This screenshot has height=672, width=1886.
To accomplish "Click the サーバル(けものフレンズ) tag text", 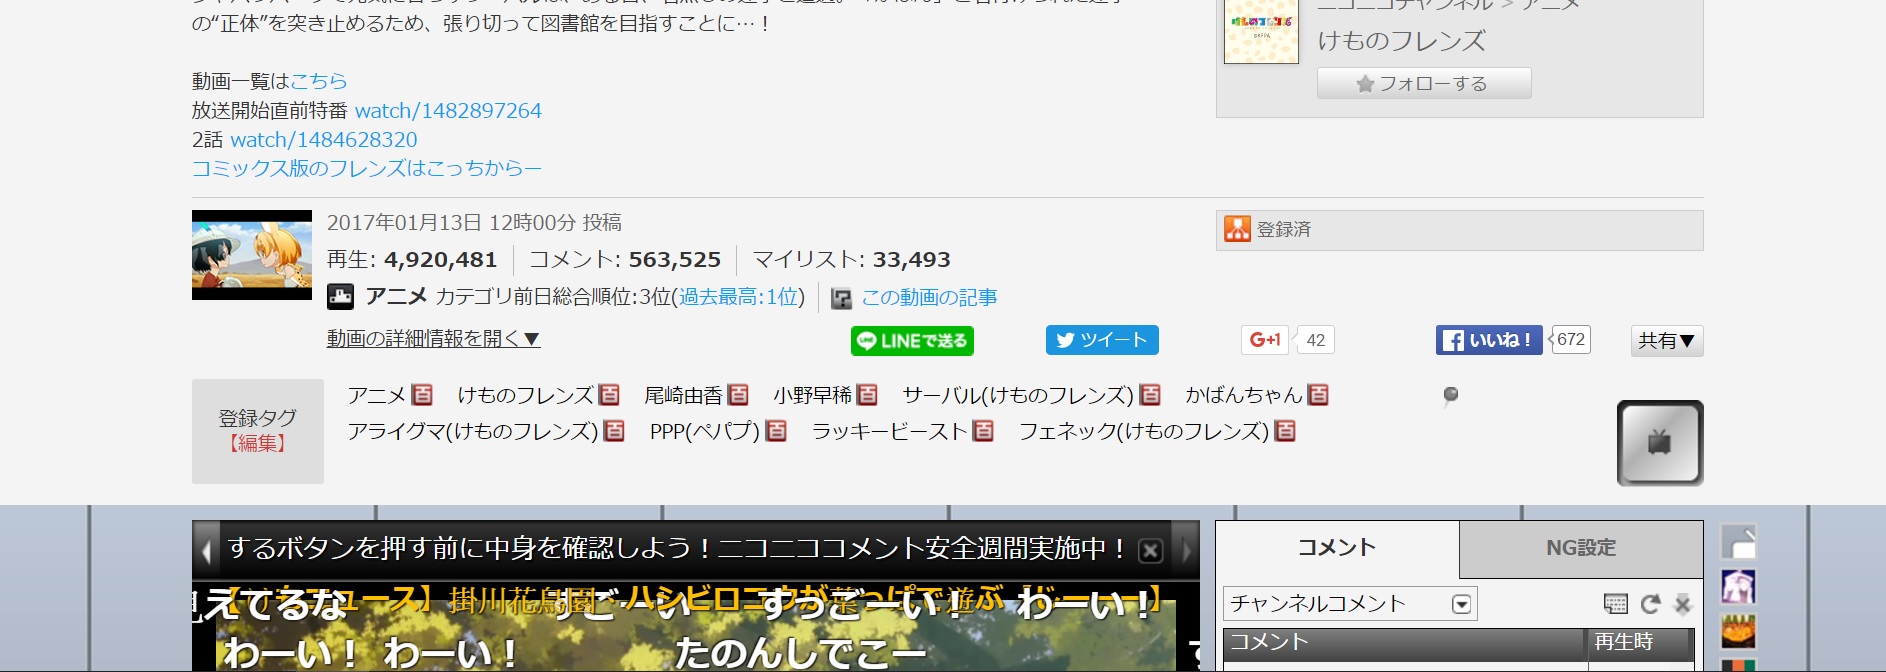I will pos(1018,395).
